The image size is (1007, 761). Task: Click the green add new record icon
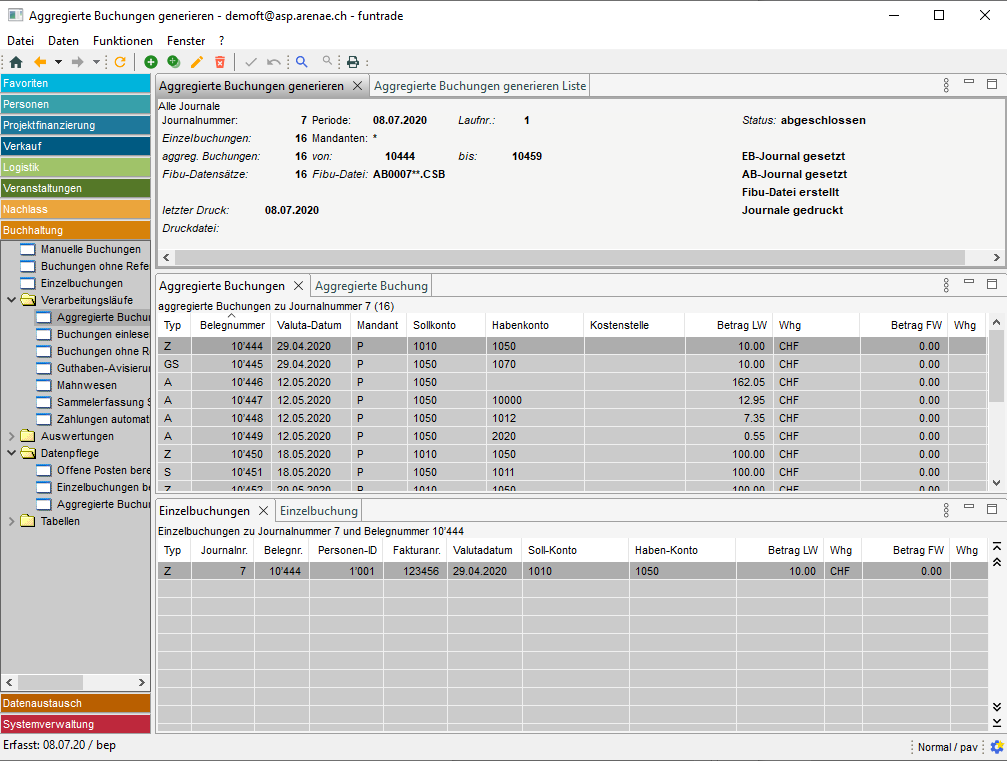(x=151, y=62)
